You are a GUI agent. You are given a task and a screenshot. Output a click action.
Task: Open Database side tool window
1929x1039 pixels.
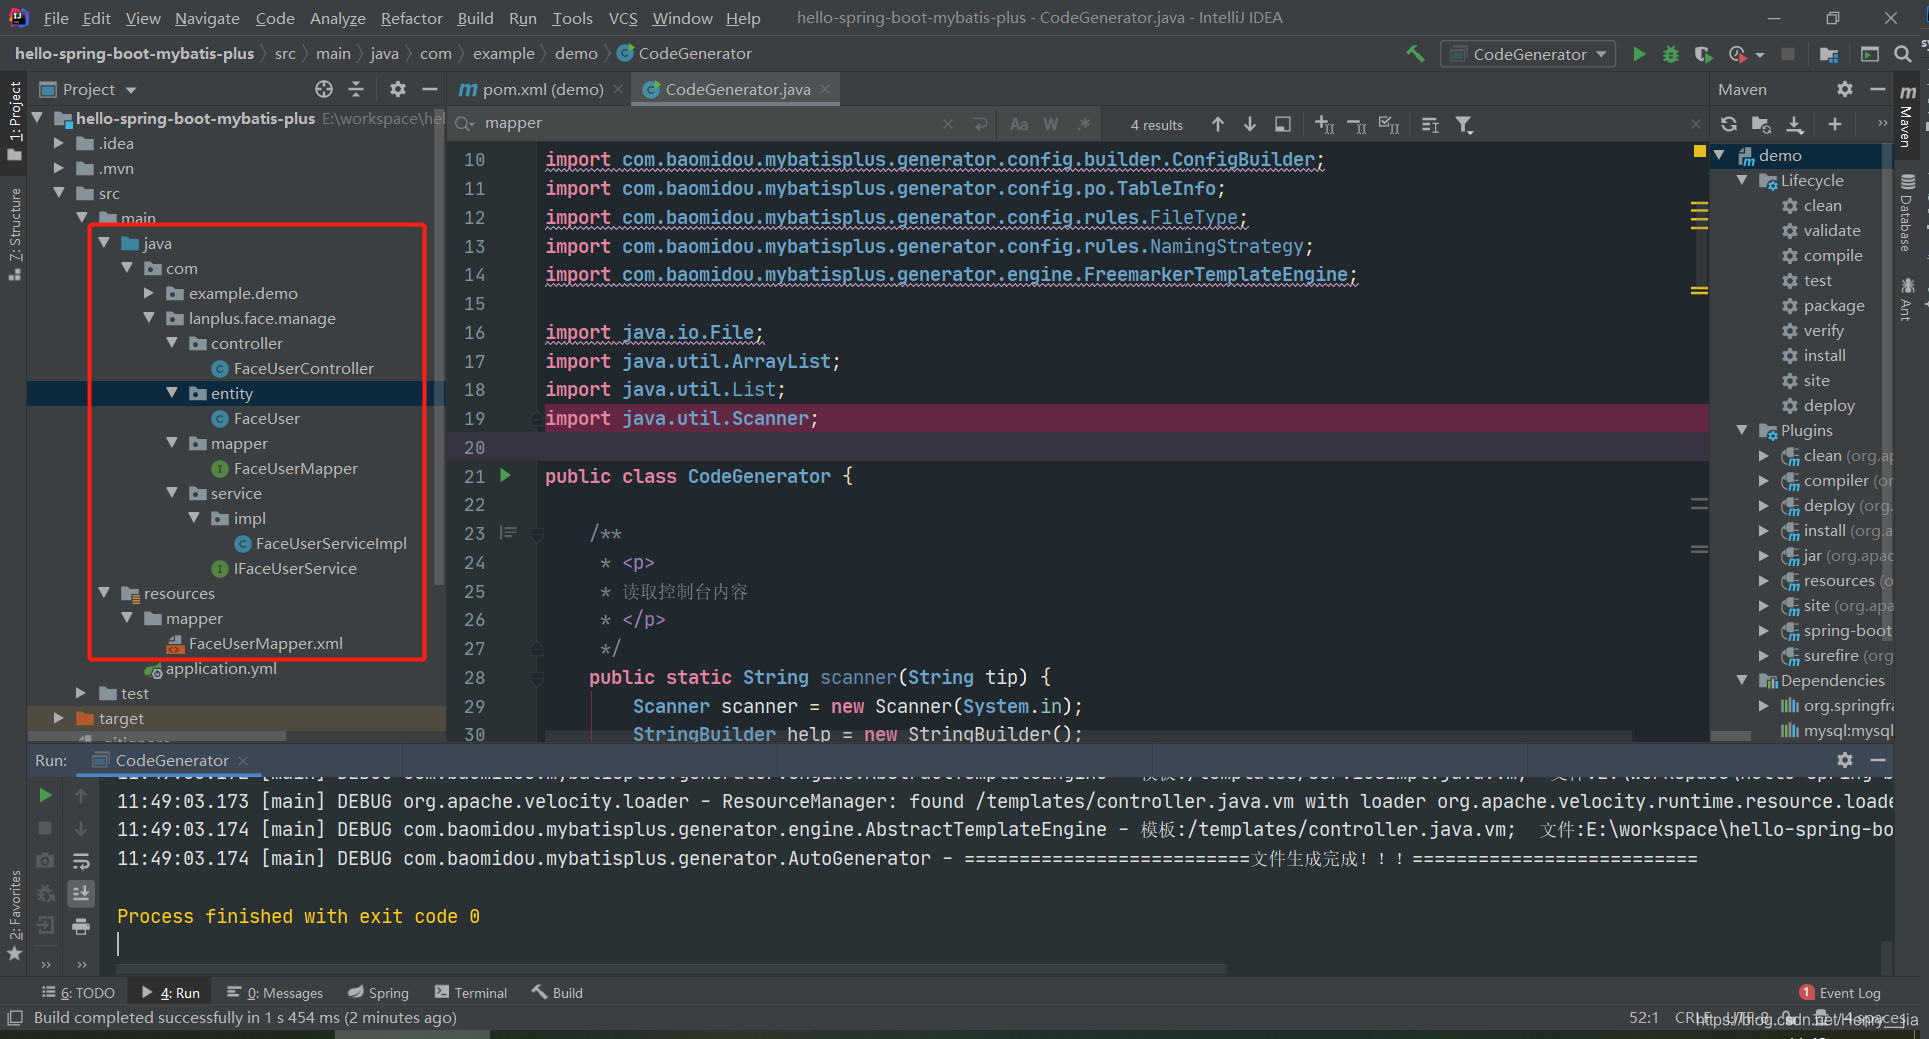pyautogui.click(x=1907, y=212)
